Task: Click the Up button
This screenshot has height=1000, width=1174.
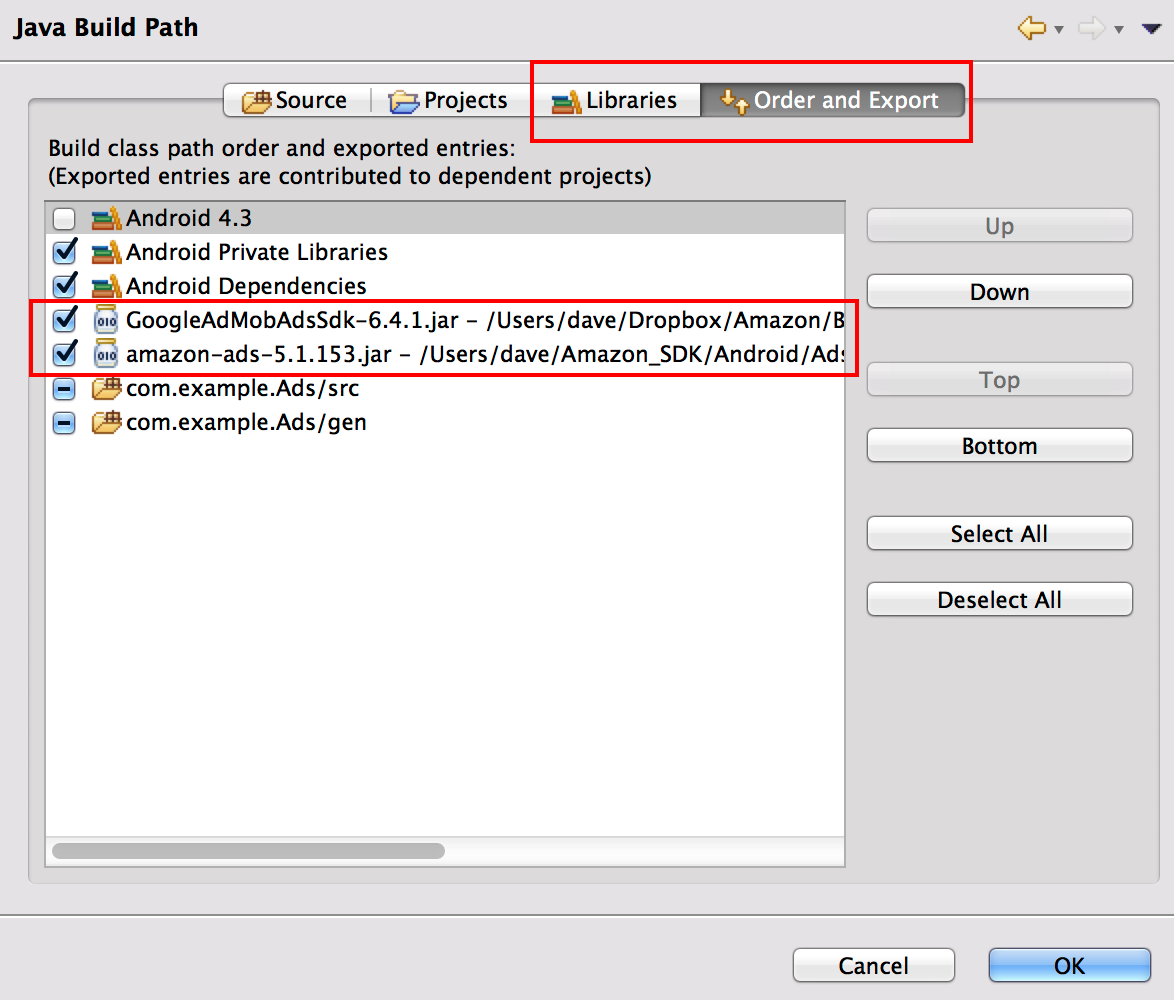Action: 1000,225
